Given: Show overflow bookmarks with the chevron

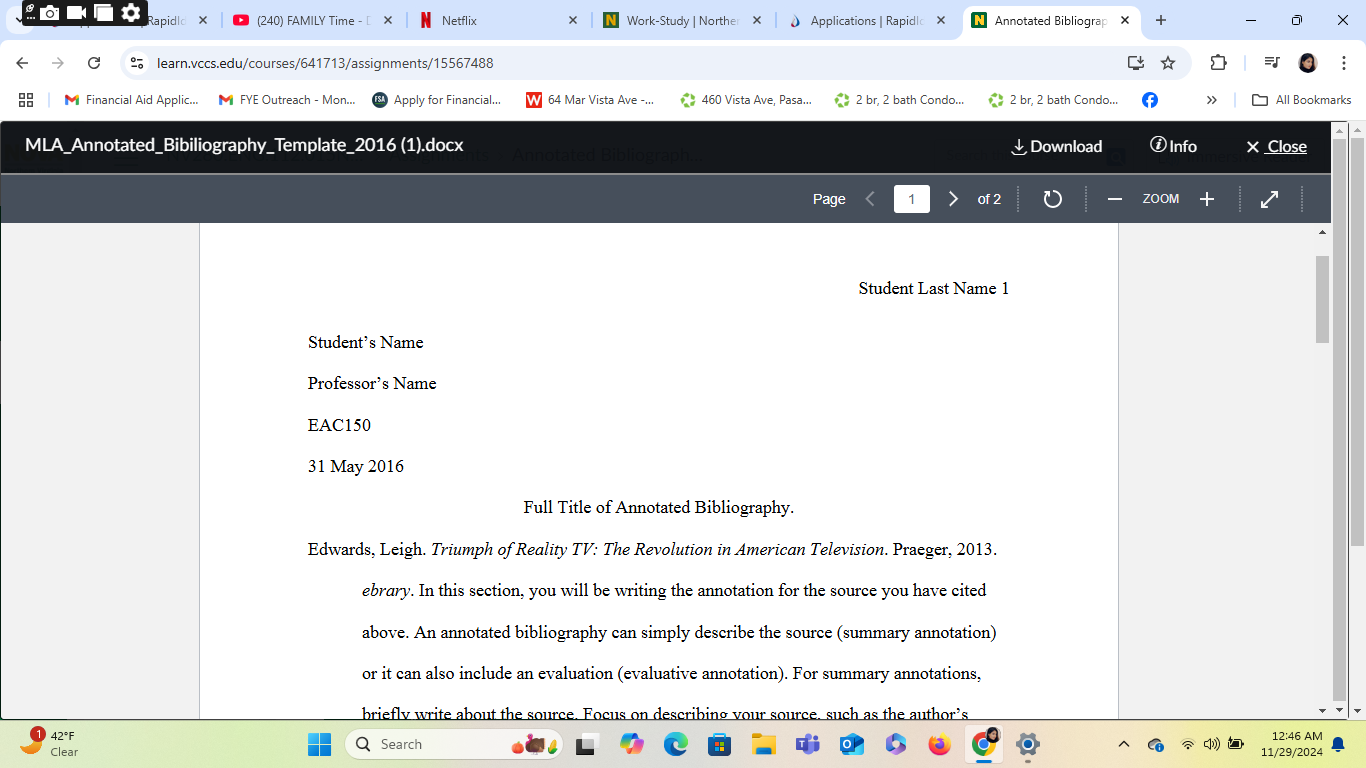Looking at the screenshot, I should (1211, 99).
